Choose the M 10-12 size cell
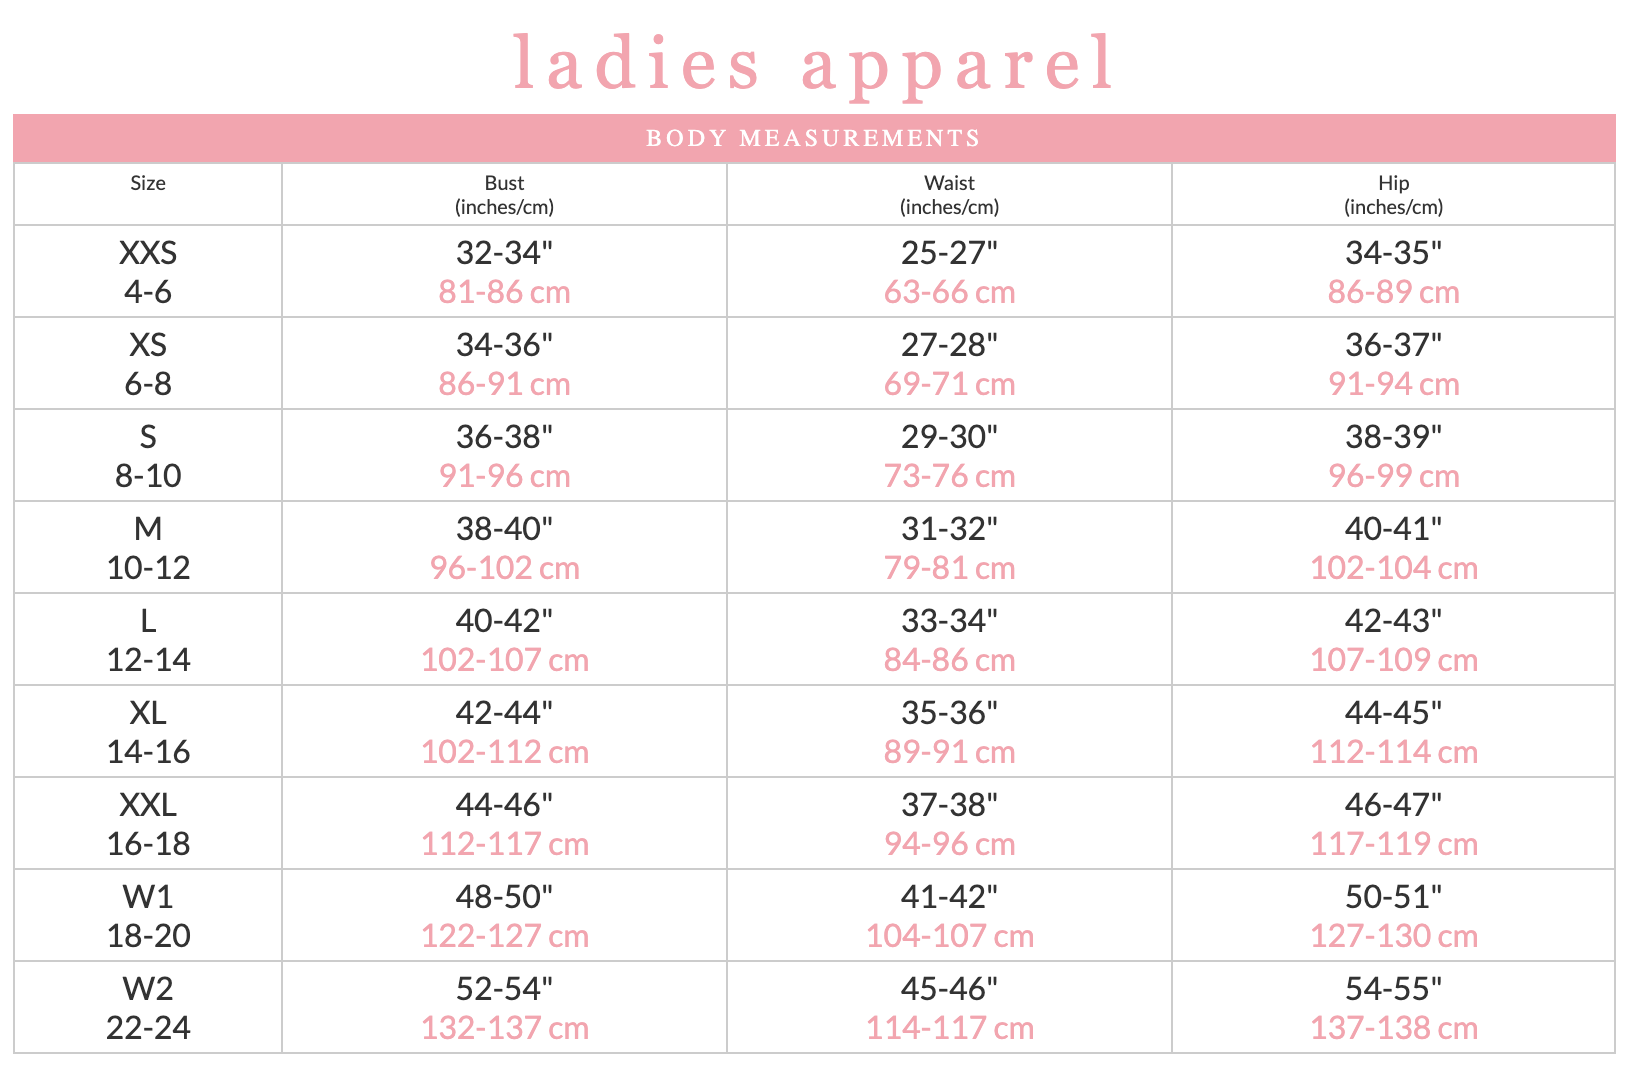Screen dimensions: 1628x1072 pyautogui.click(x=148, y=547)
